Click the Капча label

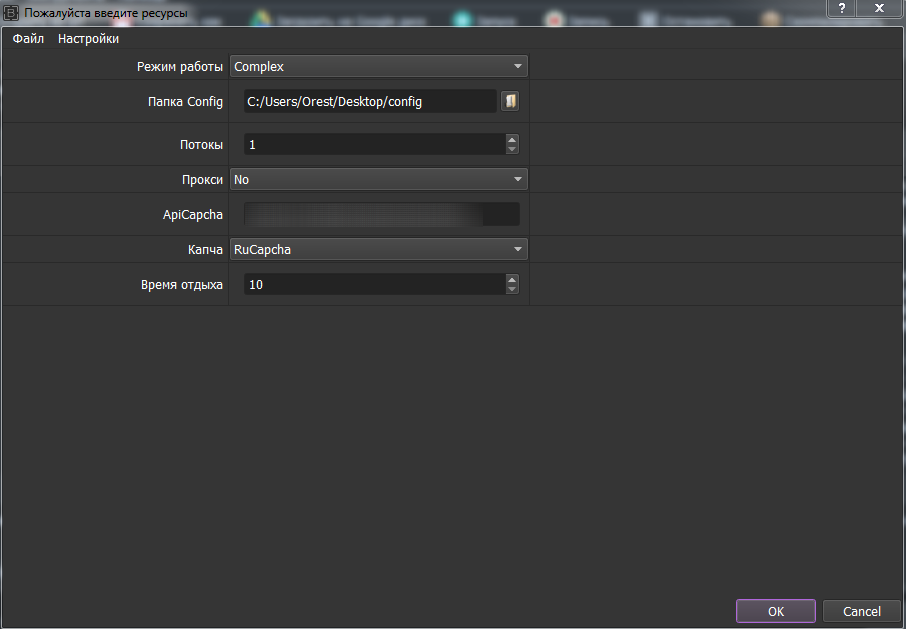tap(205, 250)
